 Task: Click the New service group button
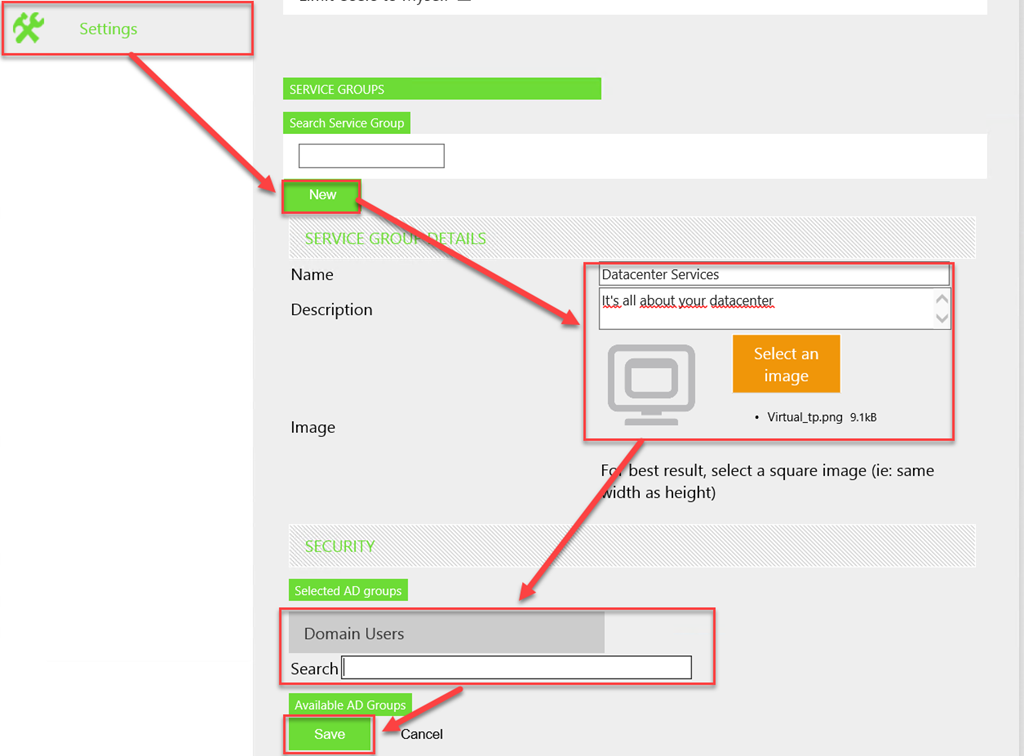point(322,196)
